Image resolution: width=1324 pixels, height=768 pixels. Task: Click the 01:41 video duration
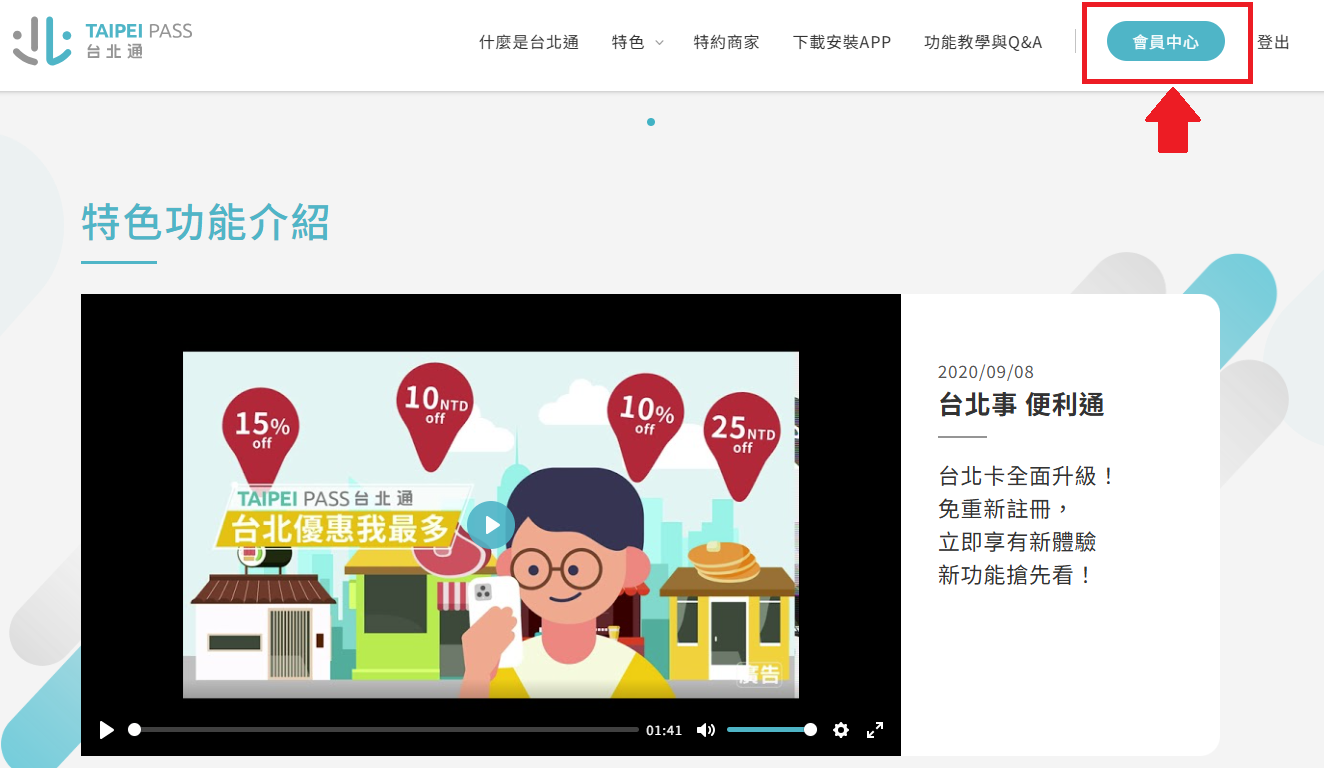click(x=664, y=731)
